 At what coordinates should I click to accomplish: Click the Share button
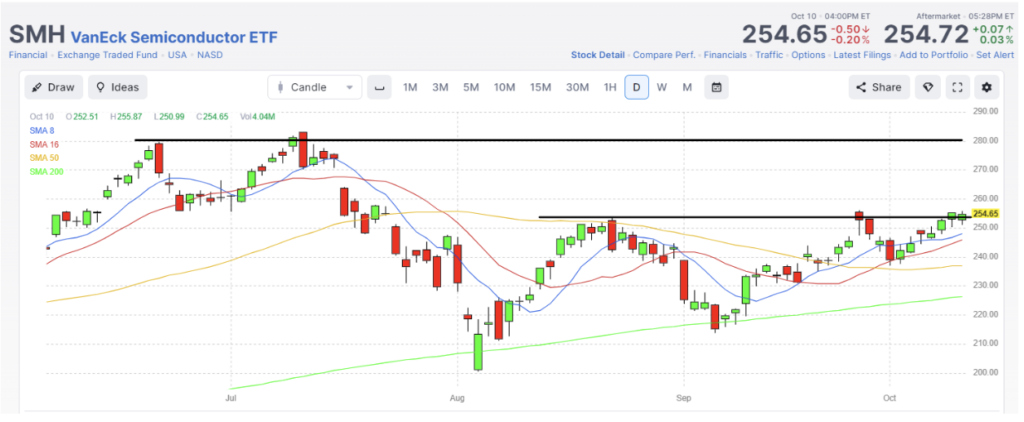tap(879, 87)
